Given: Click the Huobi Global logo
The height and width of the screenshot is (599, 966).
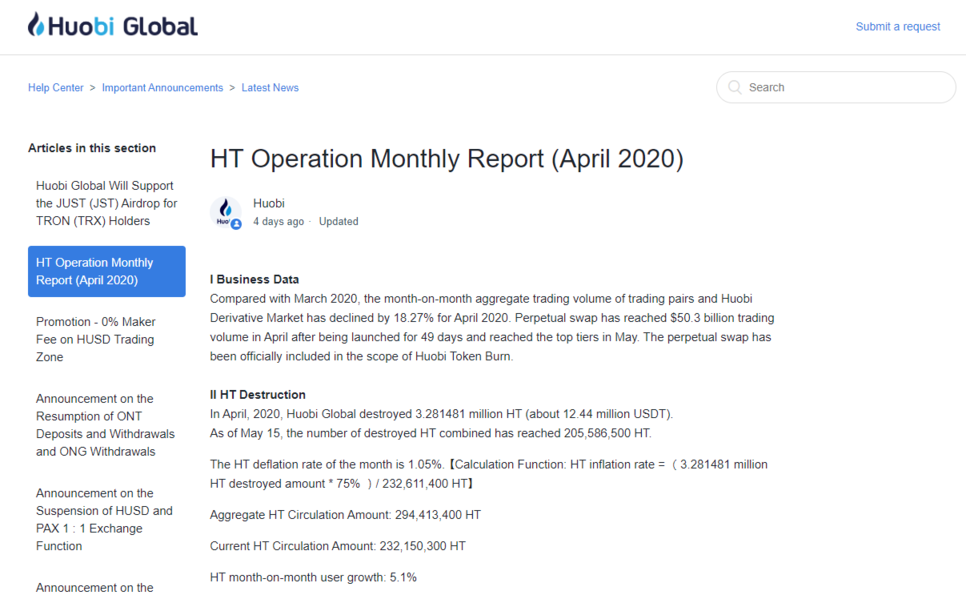Looking at the screenshot, I should tap(113, 25).
